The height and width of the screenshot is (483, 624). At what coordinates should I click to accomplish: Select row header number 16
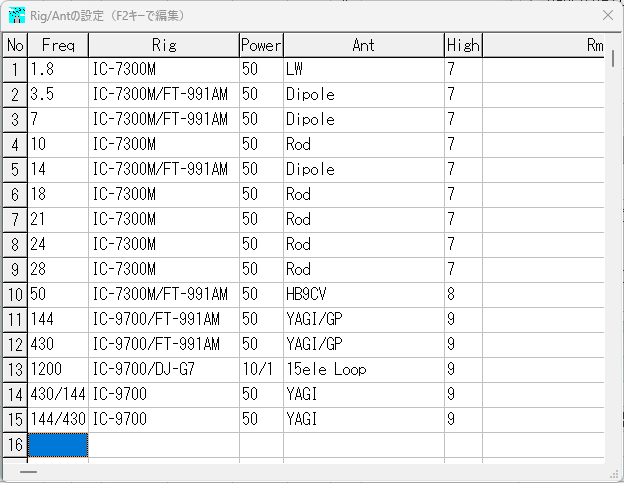[15, 445]
